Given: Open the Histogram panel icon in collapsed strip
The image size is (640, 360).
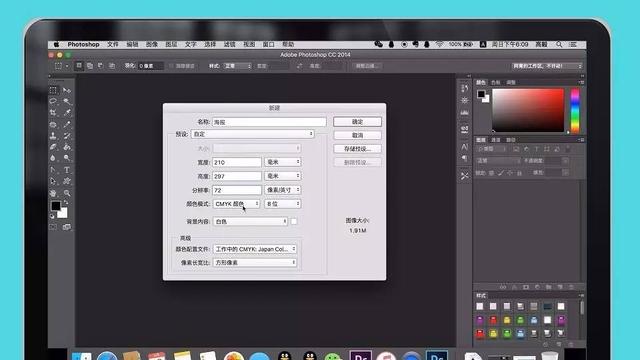Looking at the screenshot, I should tap(464, 112).
